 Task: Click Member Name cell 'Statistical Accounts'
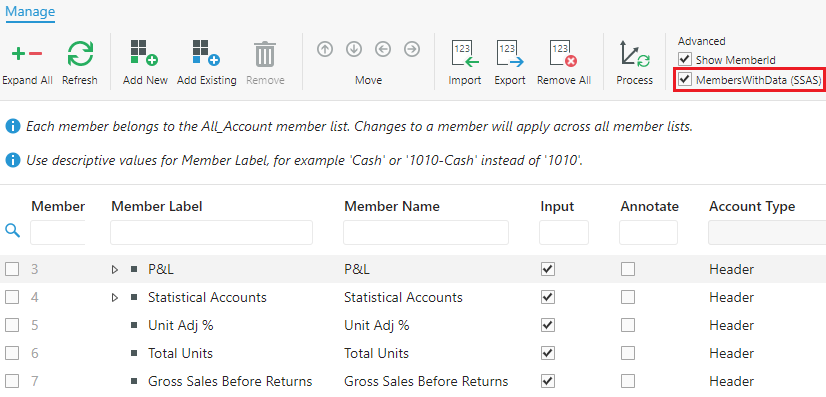(x=403, y=297)
